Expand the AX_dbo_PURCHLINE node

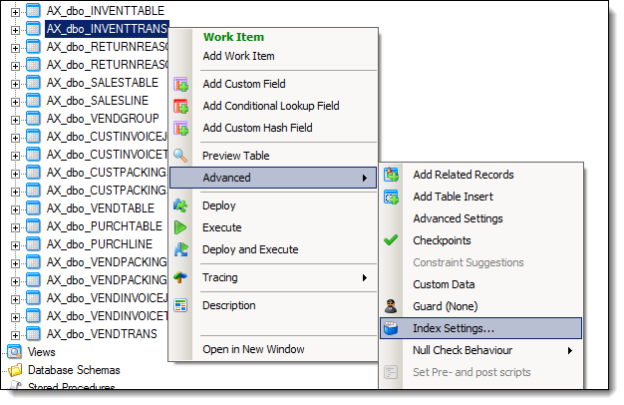[15, 245]
